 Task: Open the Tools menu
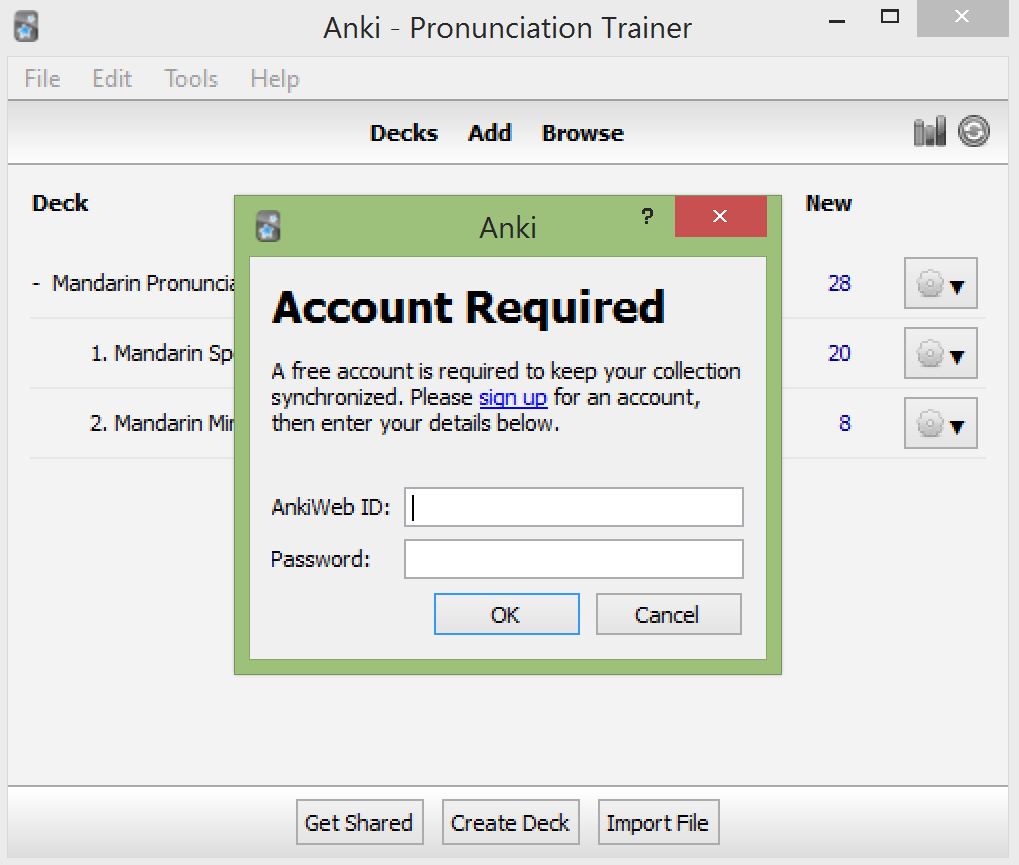click(191, 79)
